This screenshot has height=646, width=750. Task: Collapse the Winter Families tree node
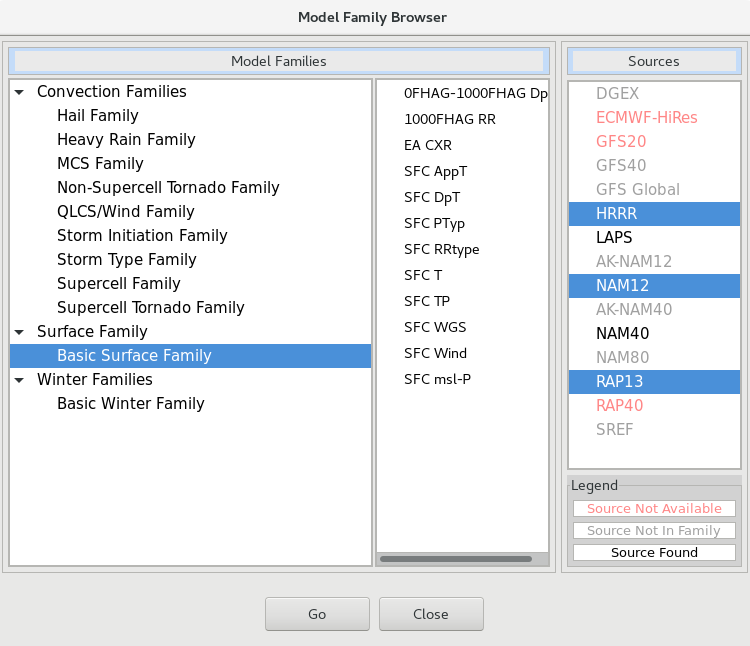click(19, 380)
